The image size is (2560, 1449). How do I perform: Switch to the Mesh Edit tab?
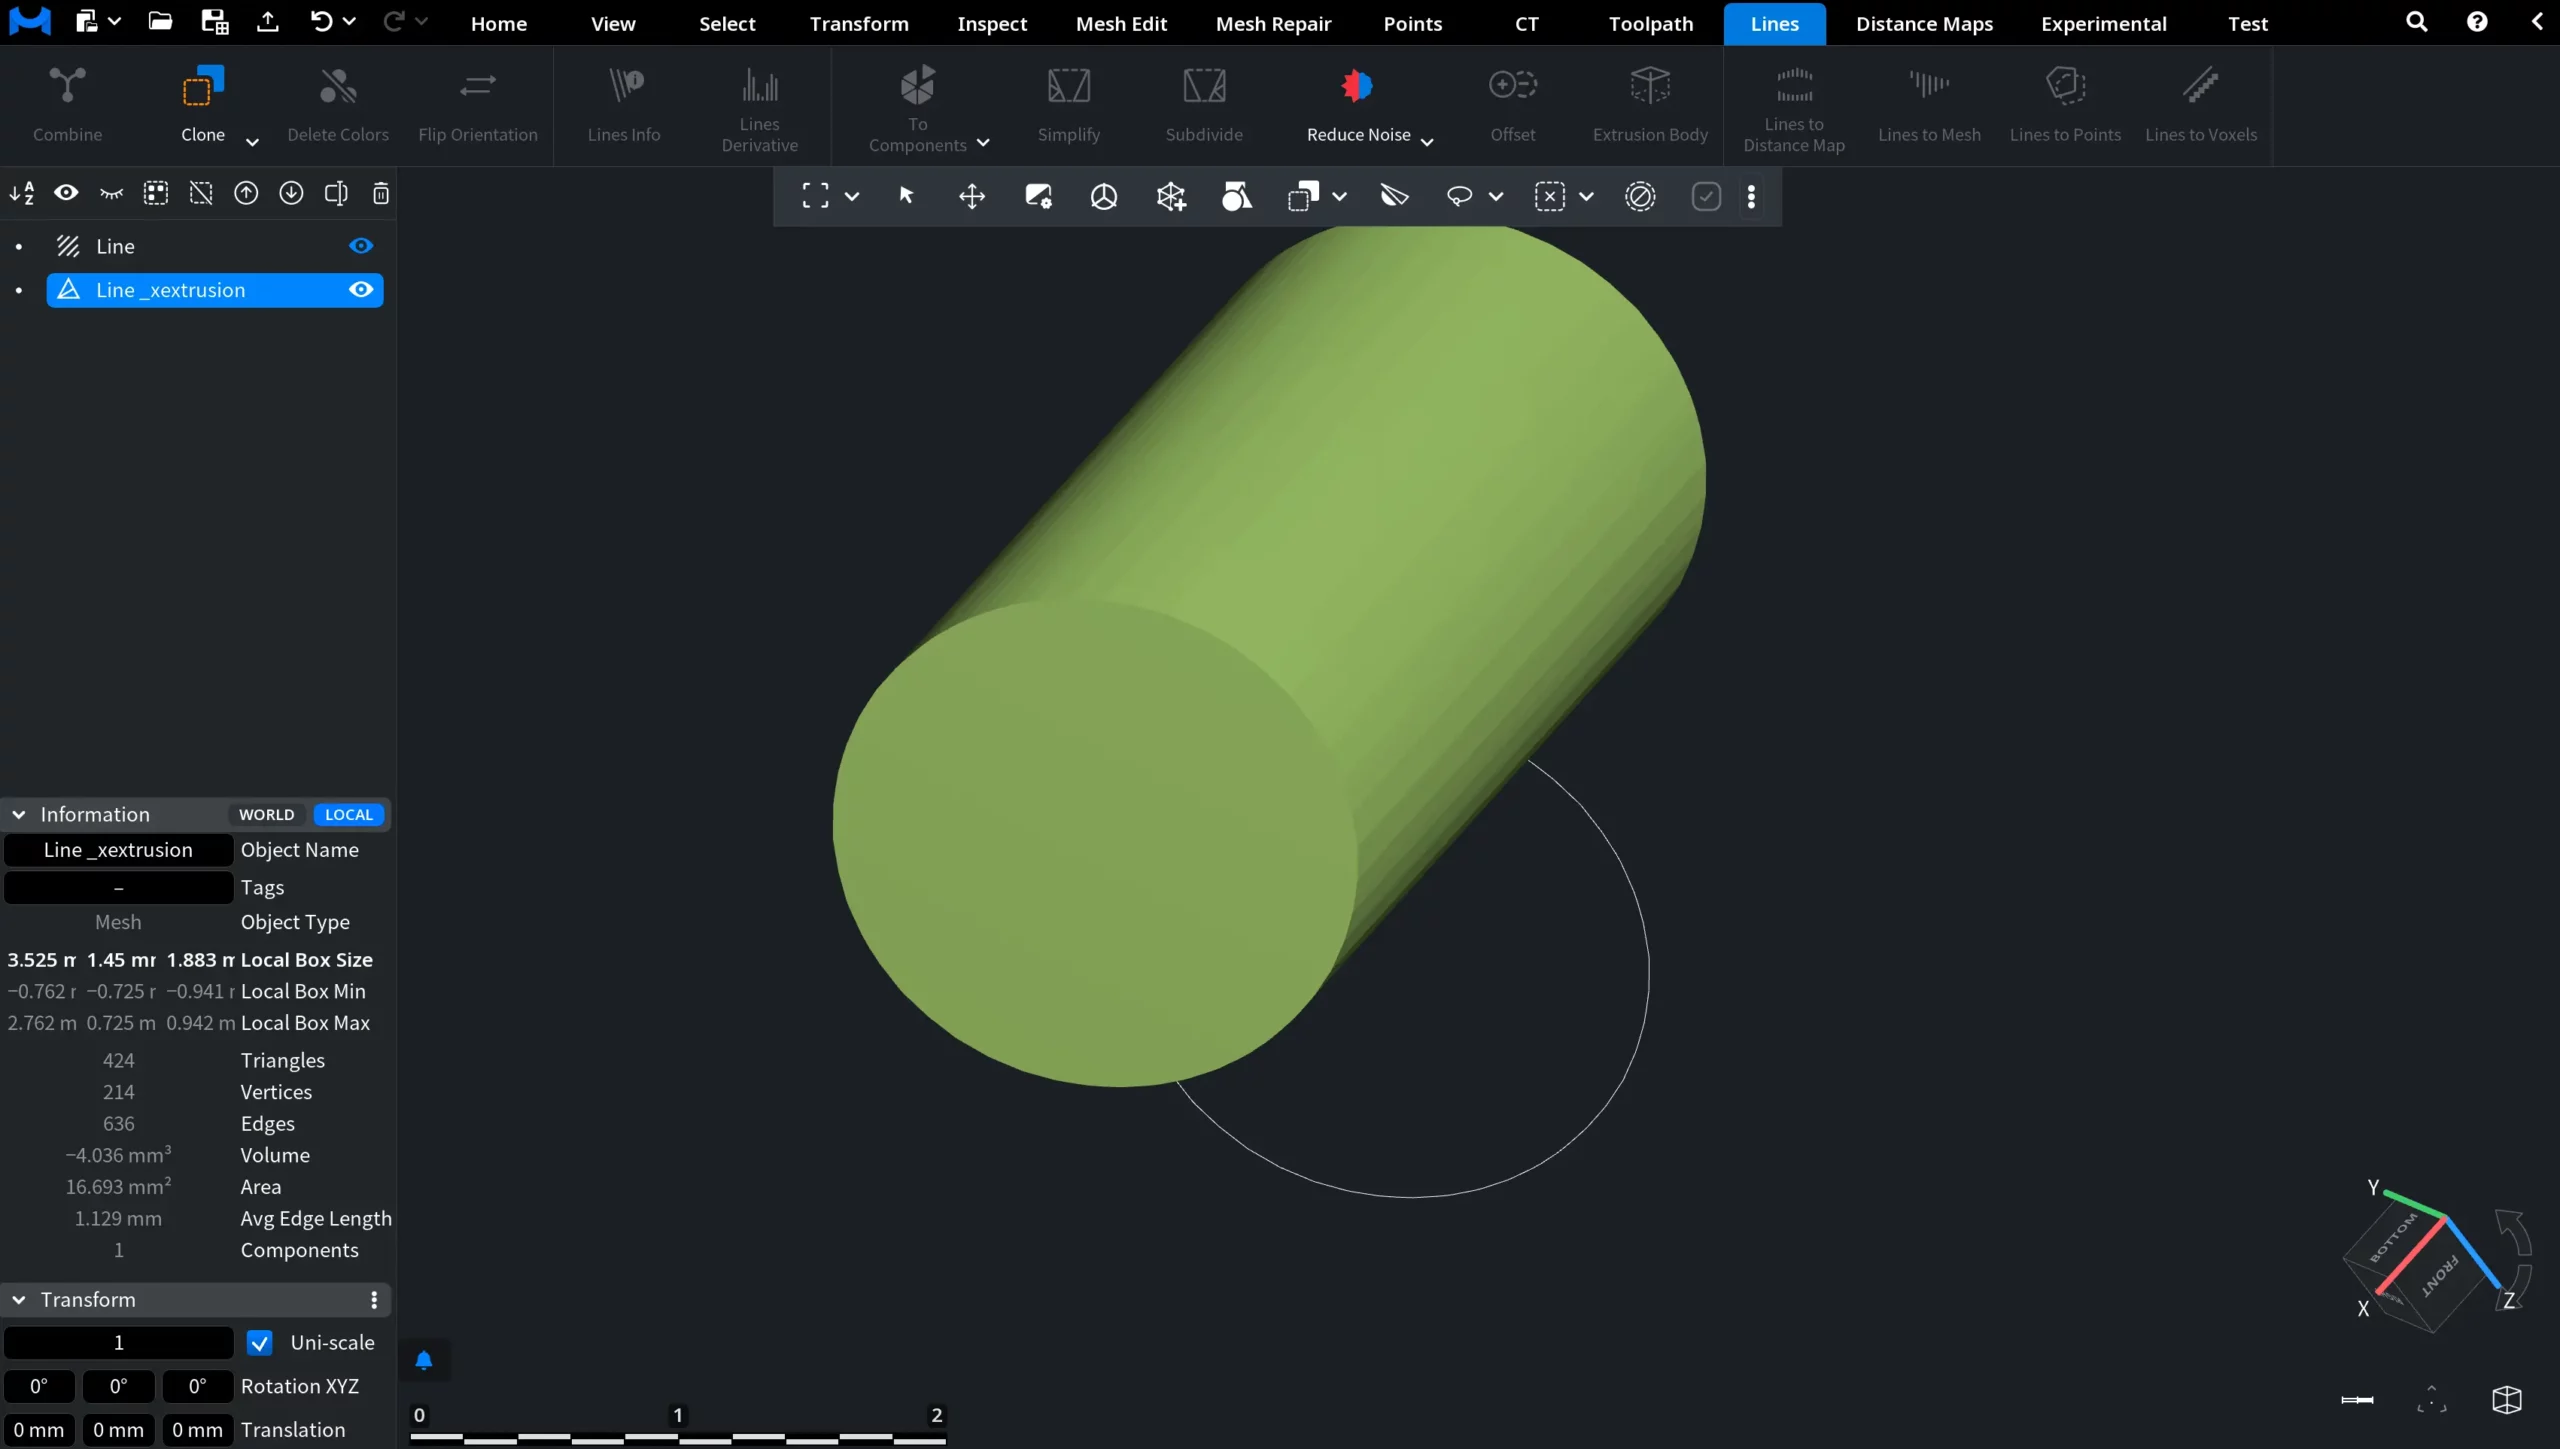(1121, 23)
